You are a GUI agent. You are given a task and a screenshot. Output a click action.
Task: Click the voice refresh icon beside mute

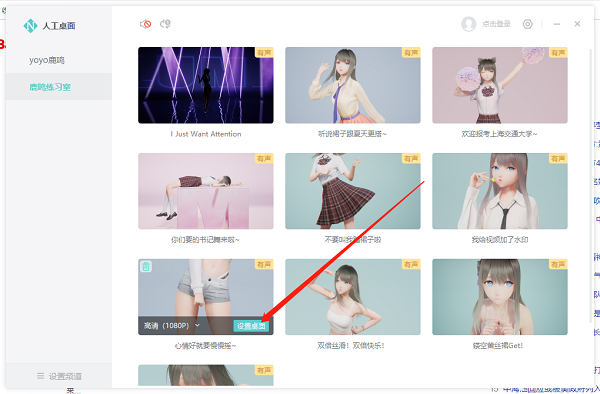(165, 24)
